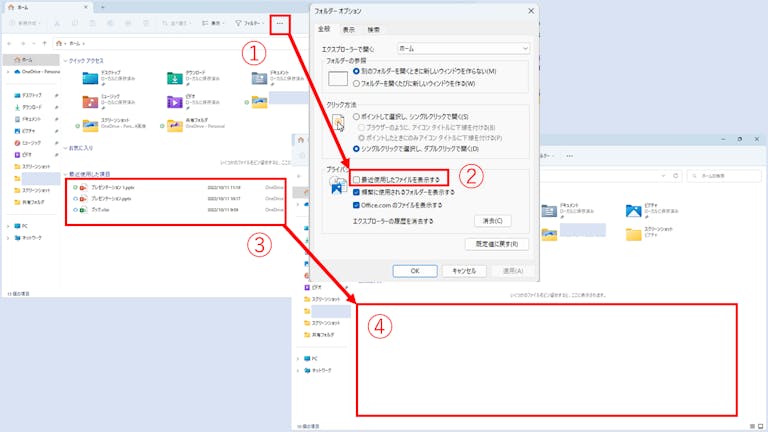Select フォルダーを開くたびに新しいウィンドウを作る(W) radio

pos(356,84)
